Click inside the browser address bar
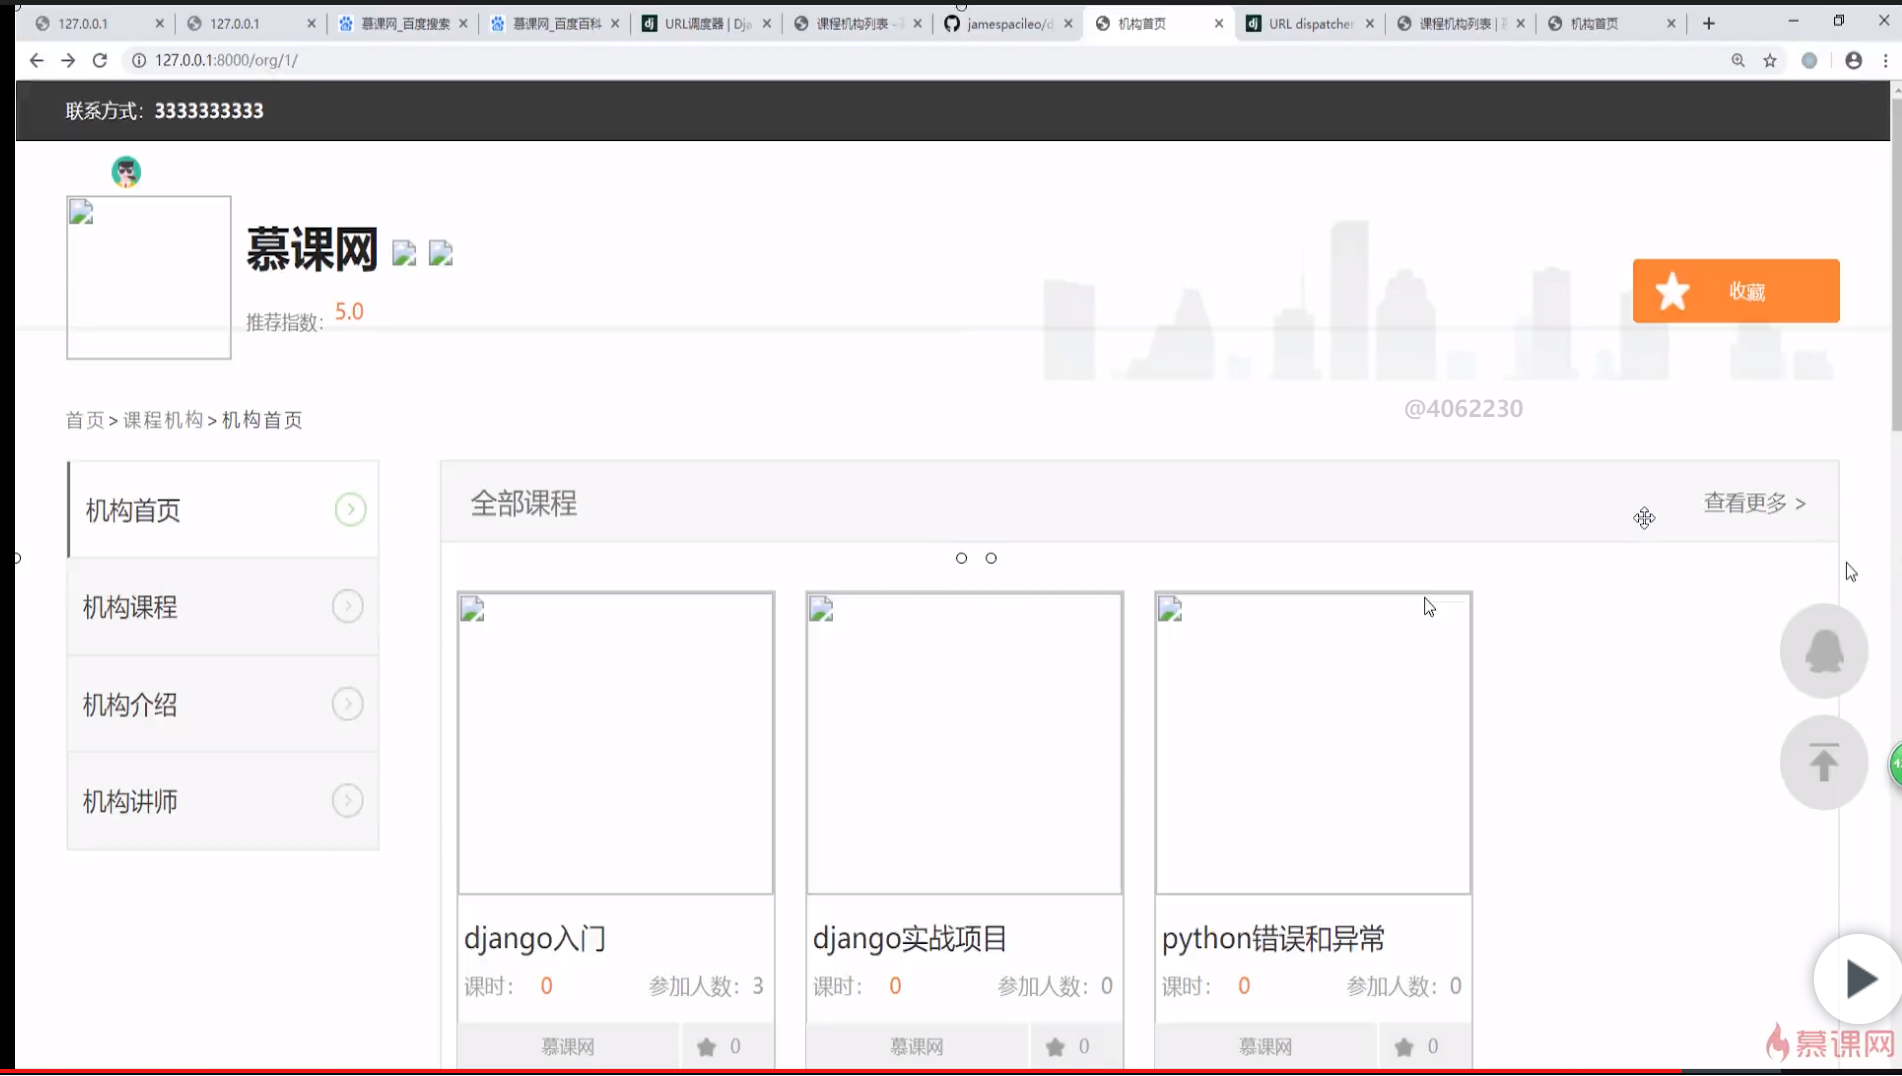 click(x=400, y=60)
